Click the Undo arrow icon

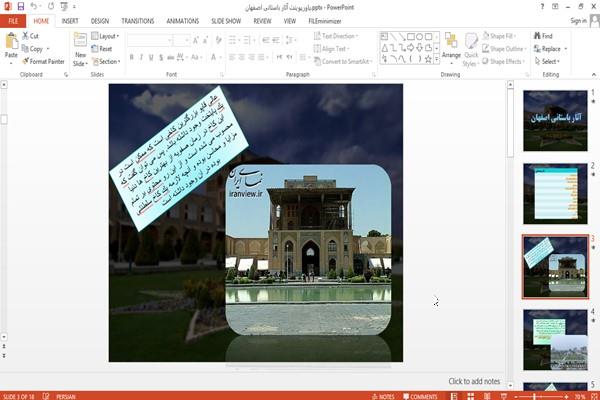pos(34,7)
